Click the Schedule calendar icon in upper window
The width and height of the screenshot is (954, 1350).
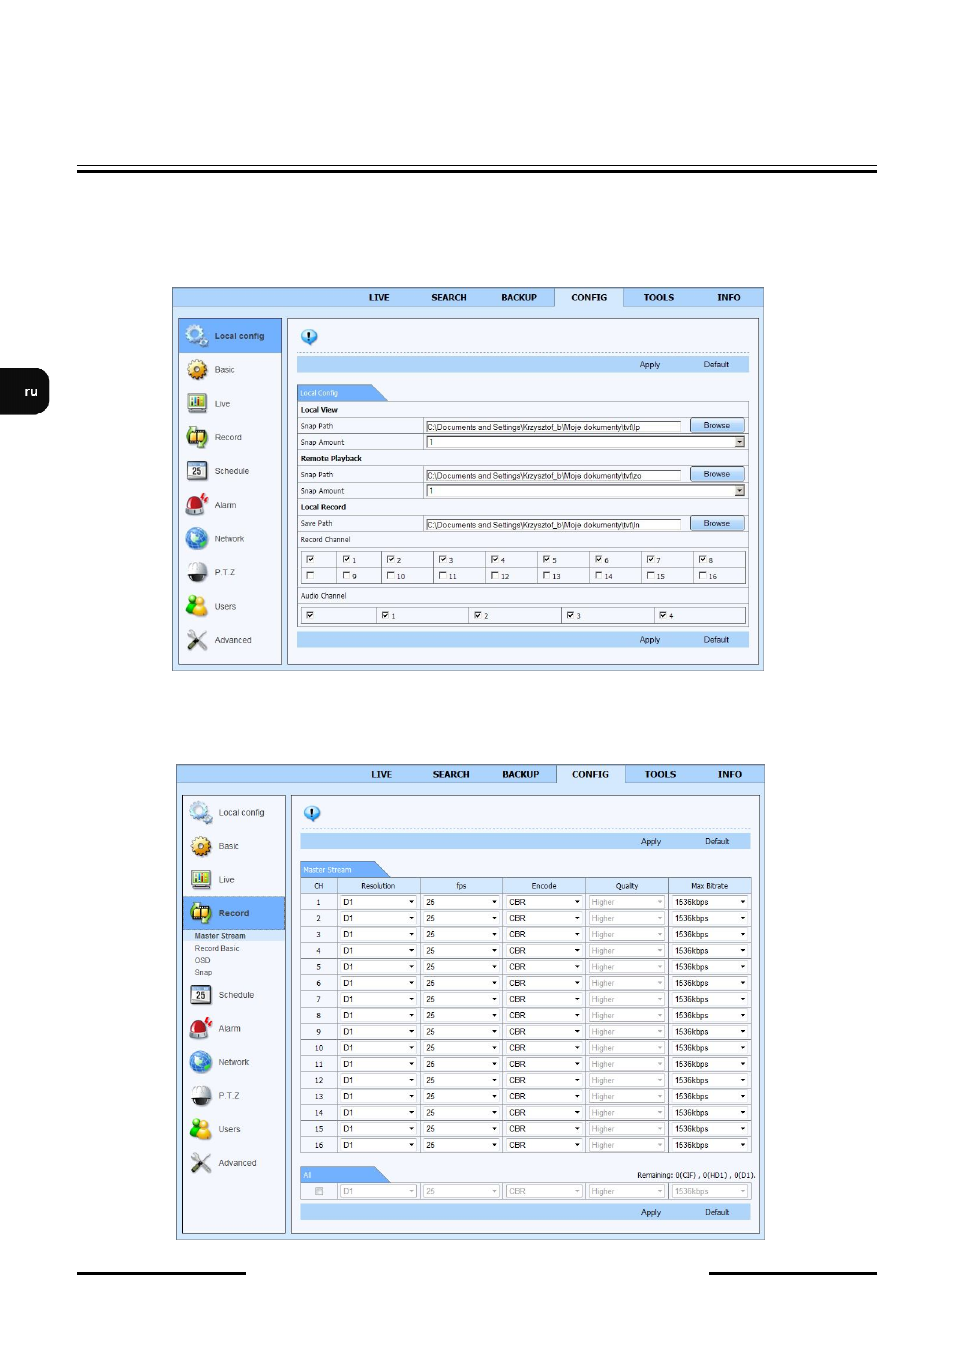coord(197,471)
